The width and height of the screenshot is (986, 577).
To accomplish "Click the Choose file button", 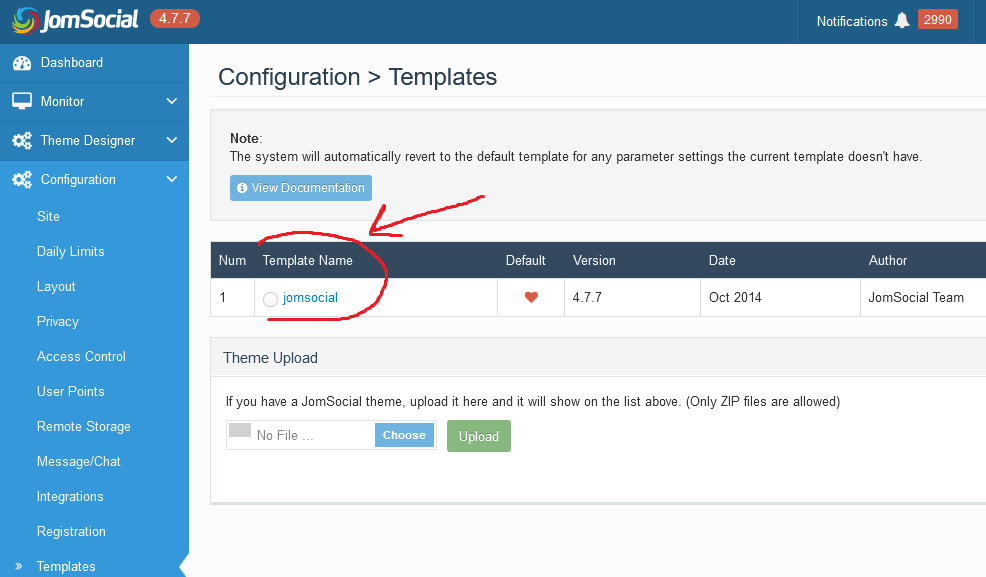I will [404, 435].
